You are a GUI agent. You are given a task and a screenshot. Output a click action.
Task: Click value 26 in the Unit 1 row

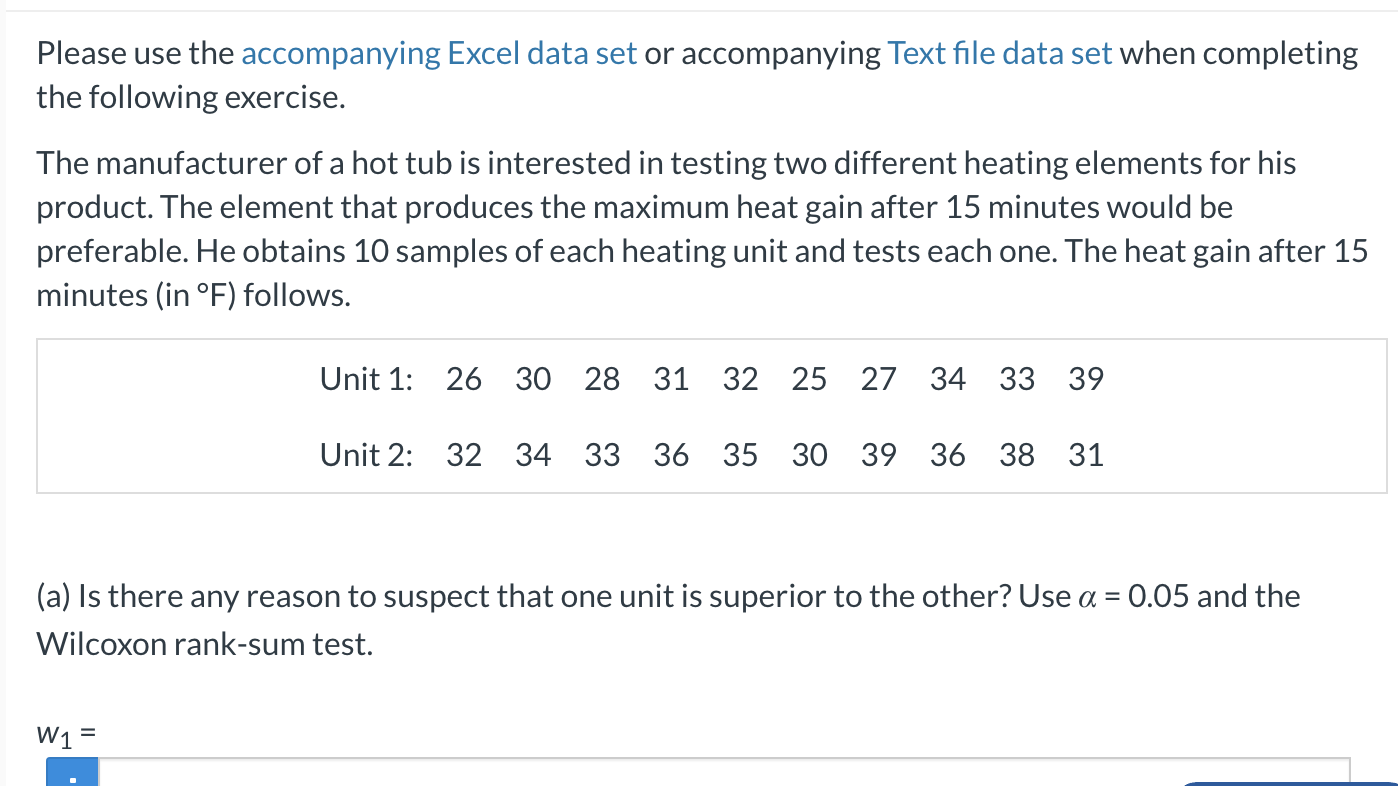tap(464, 379)
